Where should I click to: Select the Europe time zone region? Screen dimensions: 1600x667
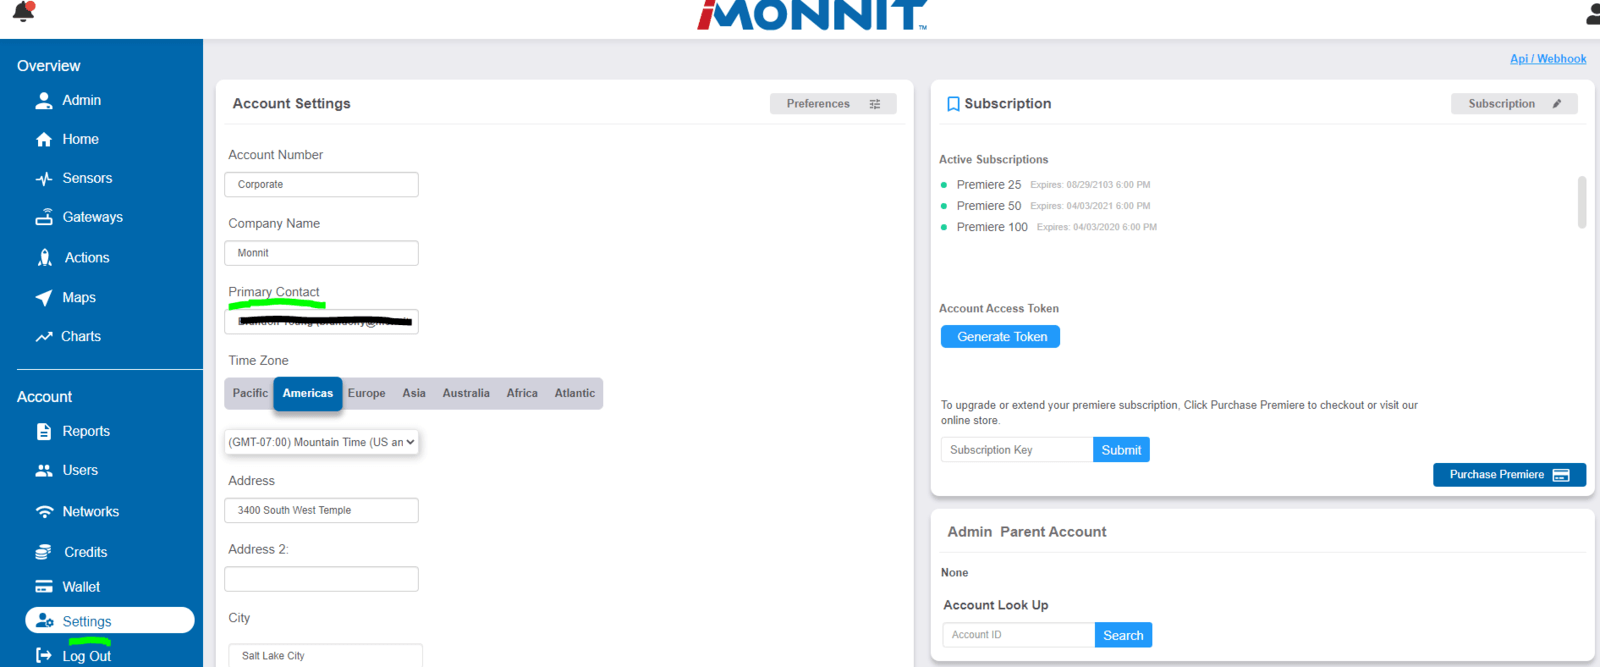(366, 393)
